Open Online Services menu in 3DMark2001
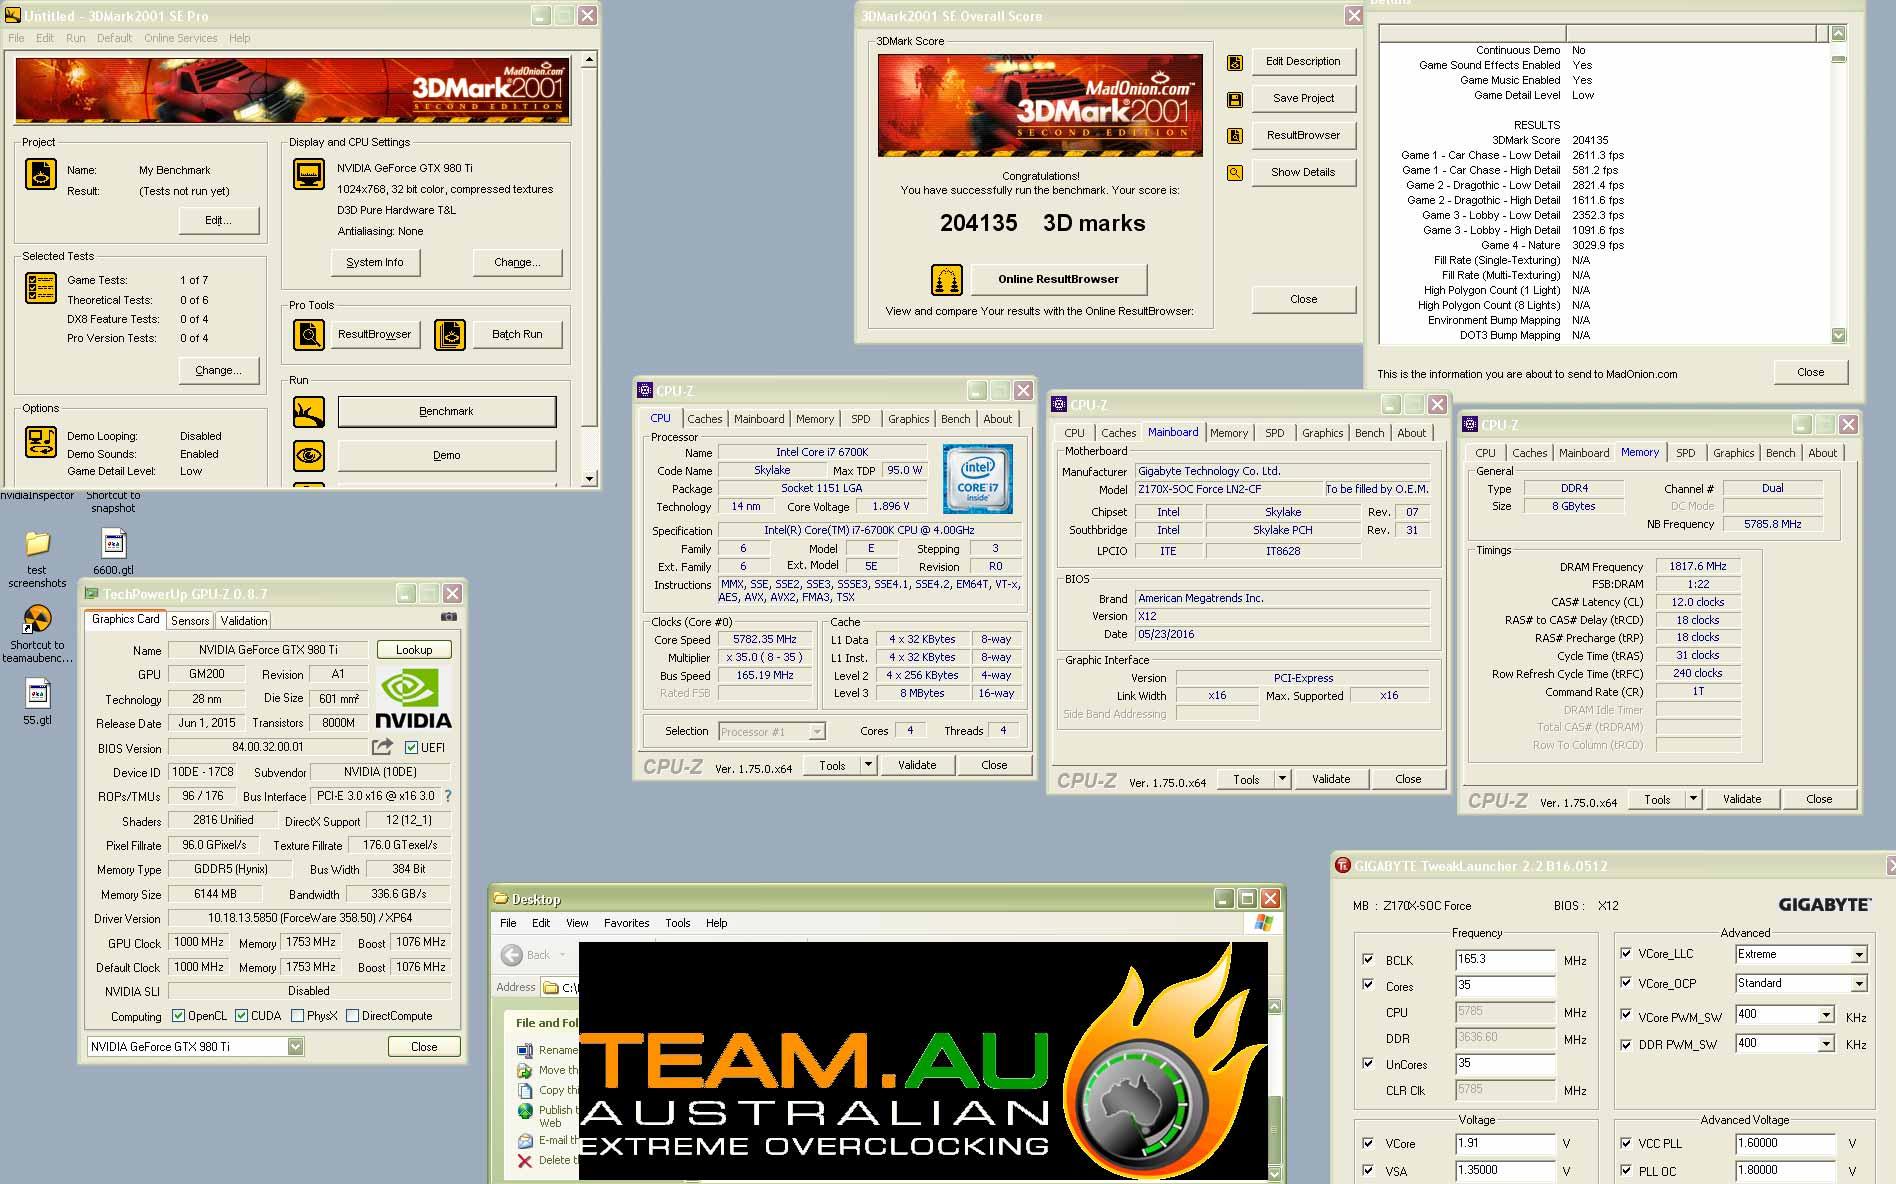This screenshot has height=1184, width=1896. tap(180, 38)
